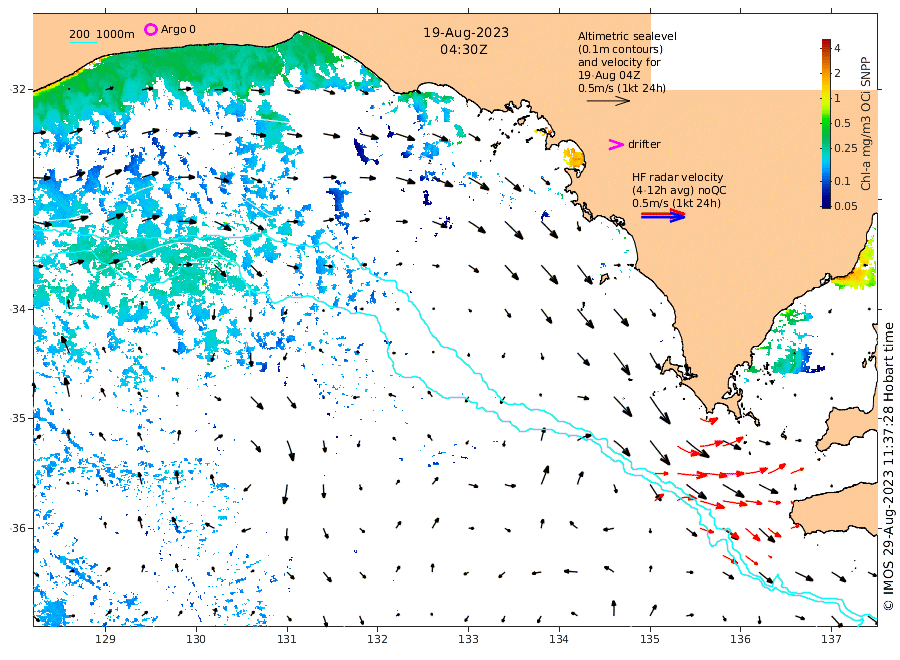Click the colorbar tick value 2

point(837,73)
